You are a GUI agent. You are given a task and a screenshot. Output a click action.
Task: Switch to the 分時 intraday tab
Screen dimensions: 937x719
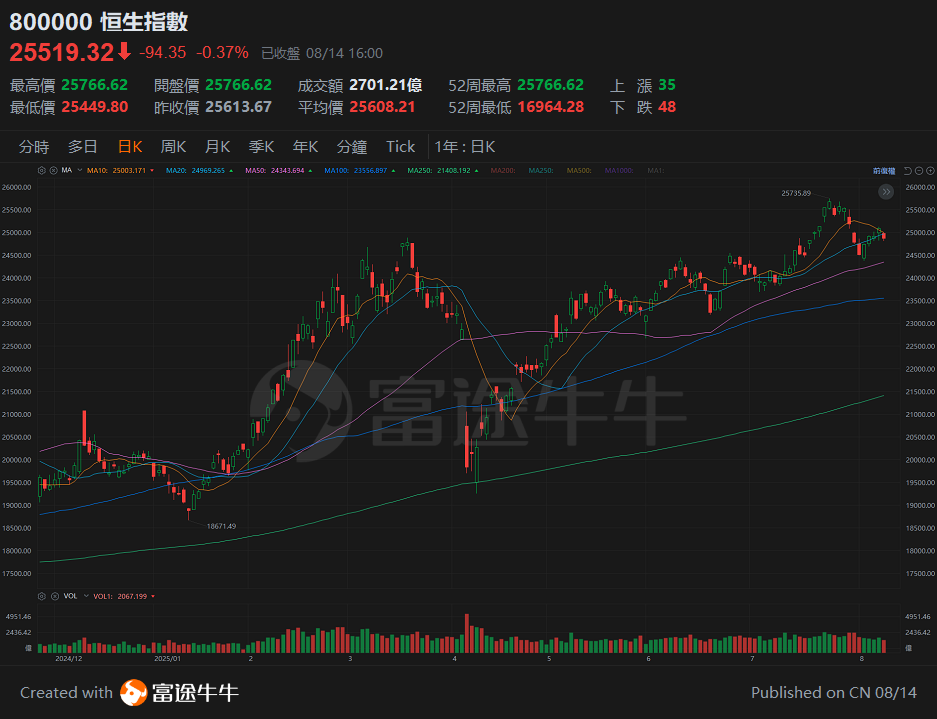pos(34,146)
